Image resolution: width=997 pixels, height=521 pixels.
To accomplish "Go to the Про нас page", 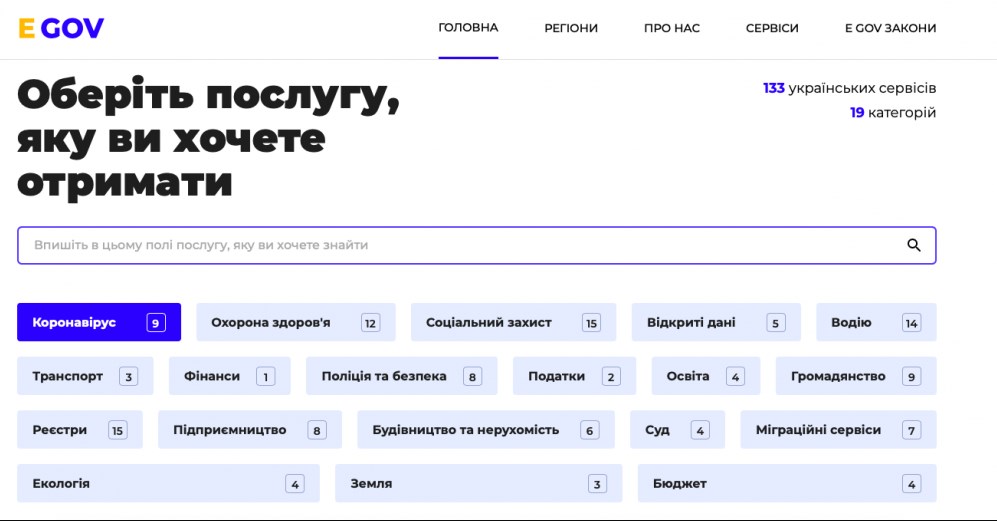I will pyautogui.click(x=672, y=28).
